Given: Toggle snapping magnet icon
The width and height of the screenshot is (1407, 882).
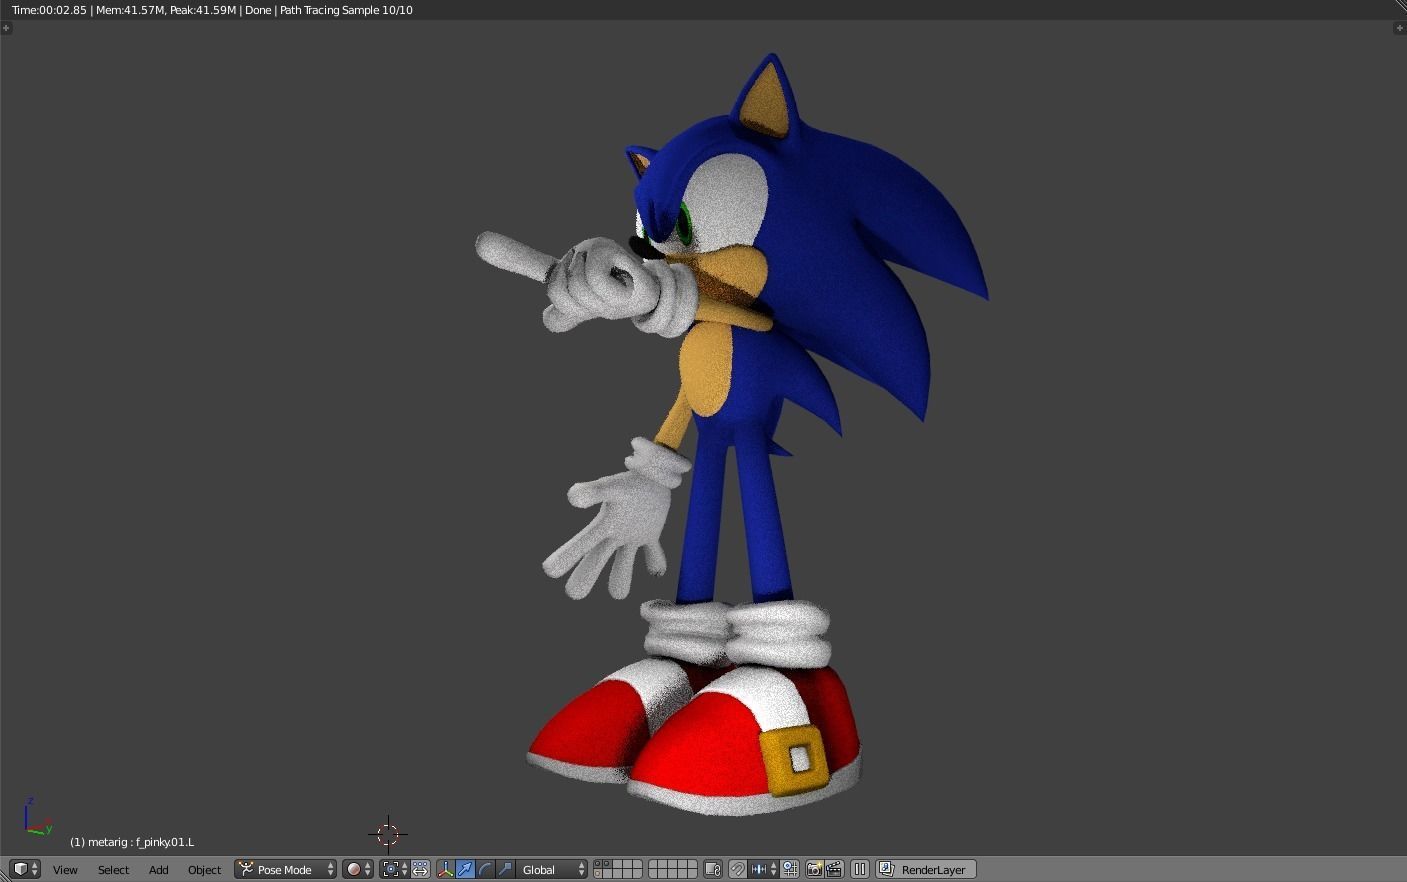Looking at the screenshot, I should pyautogui.click(x=738, y=869).
